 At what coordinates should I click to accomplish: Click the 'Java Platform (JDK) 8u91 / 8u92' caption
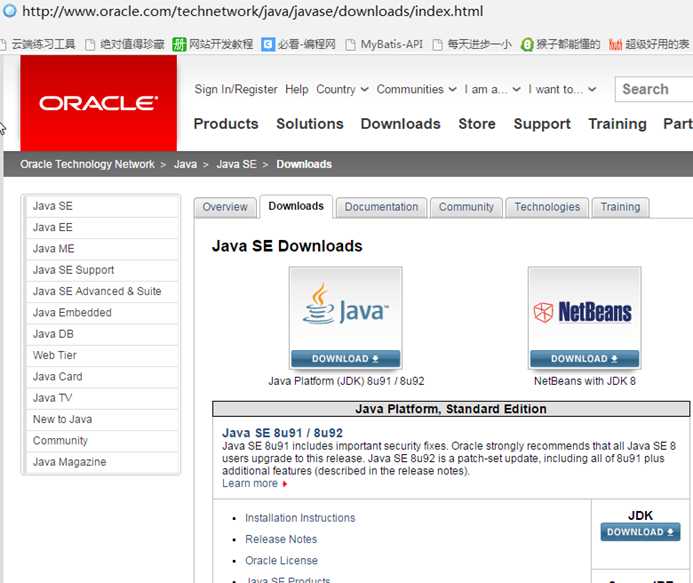coord(346,381)
